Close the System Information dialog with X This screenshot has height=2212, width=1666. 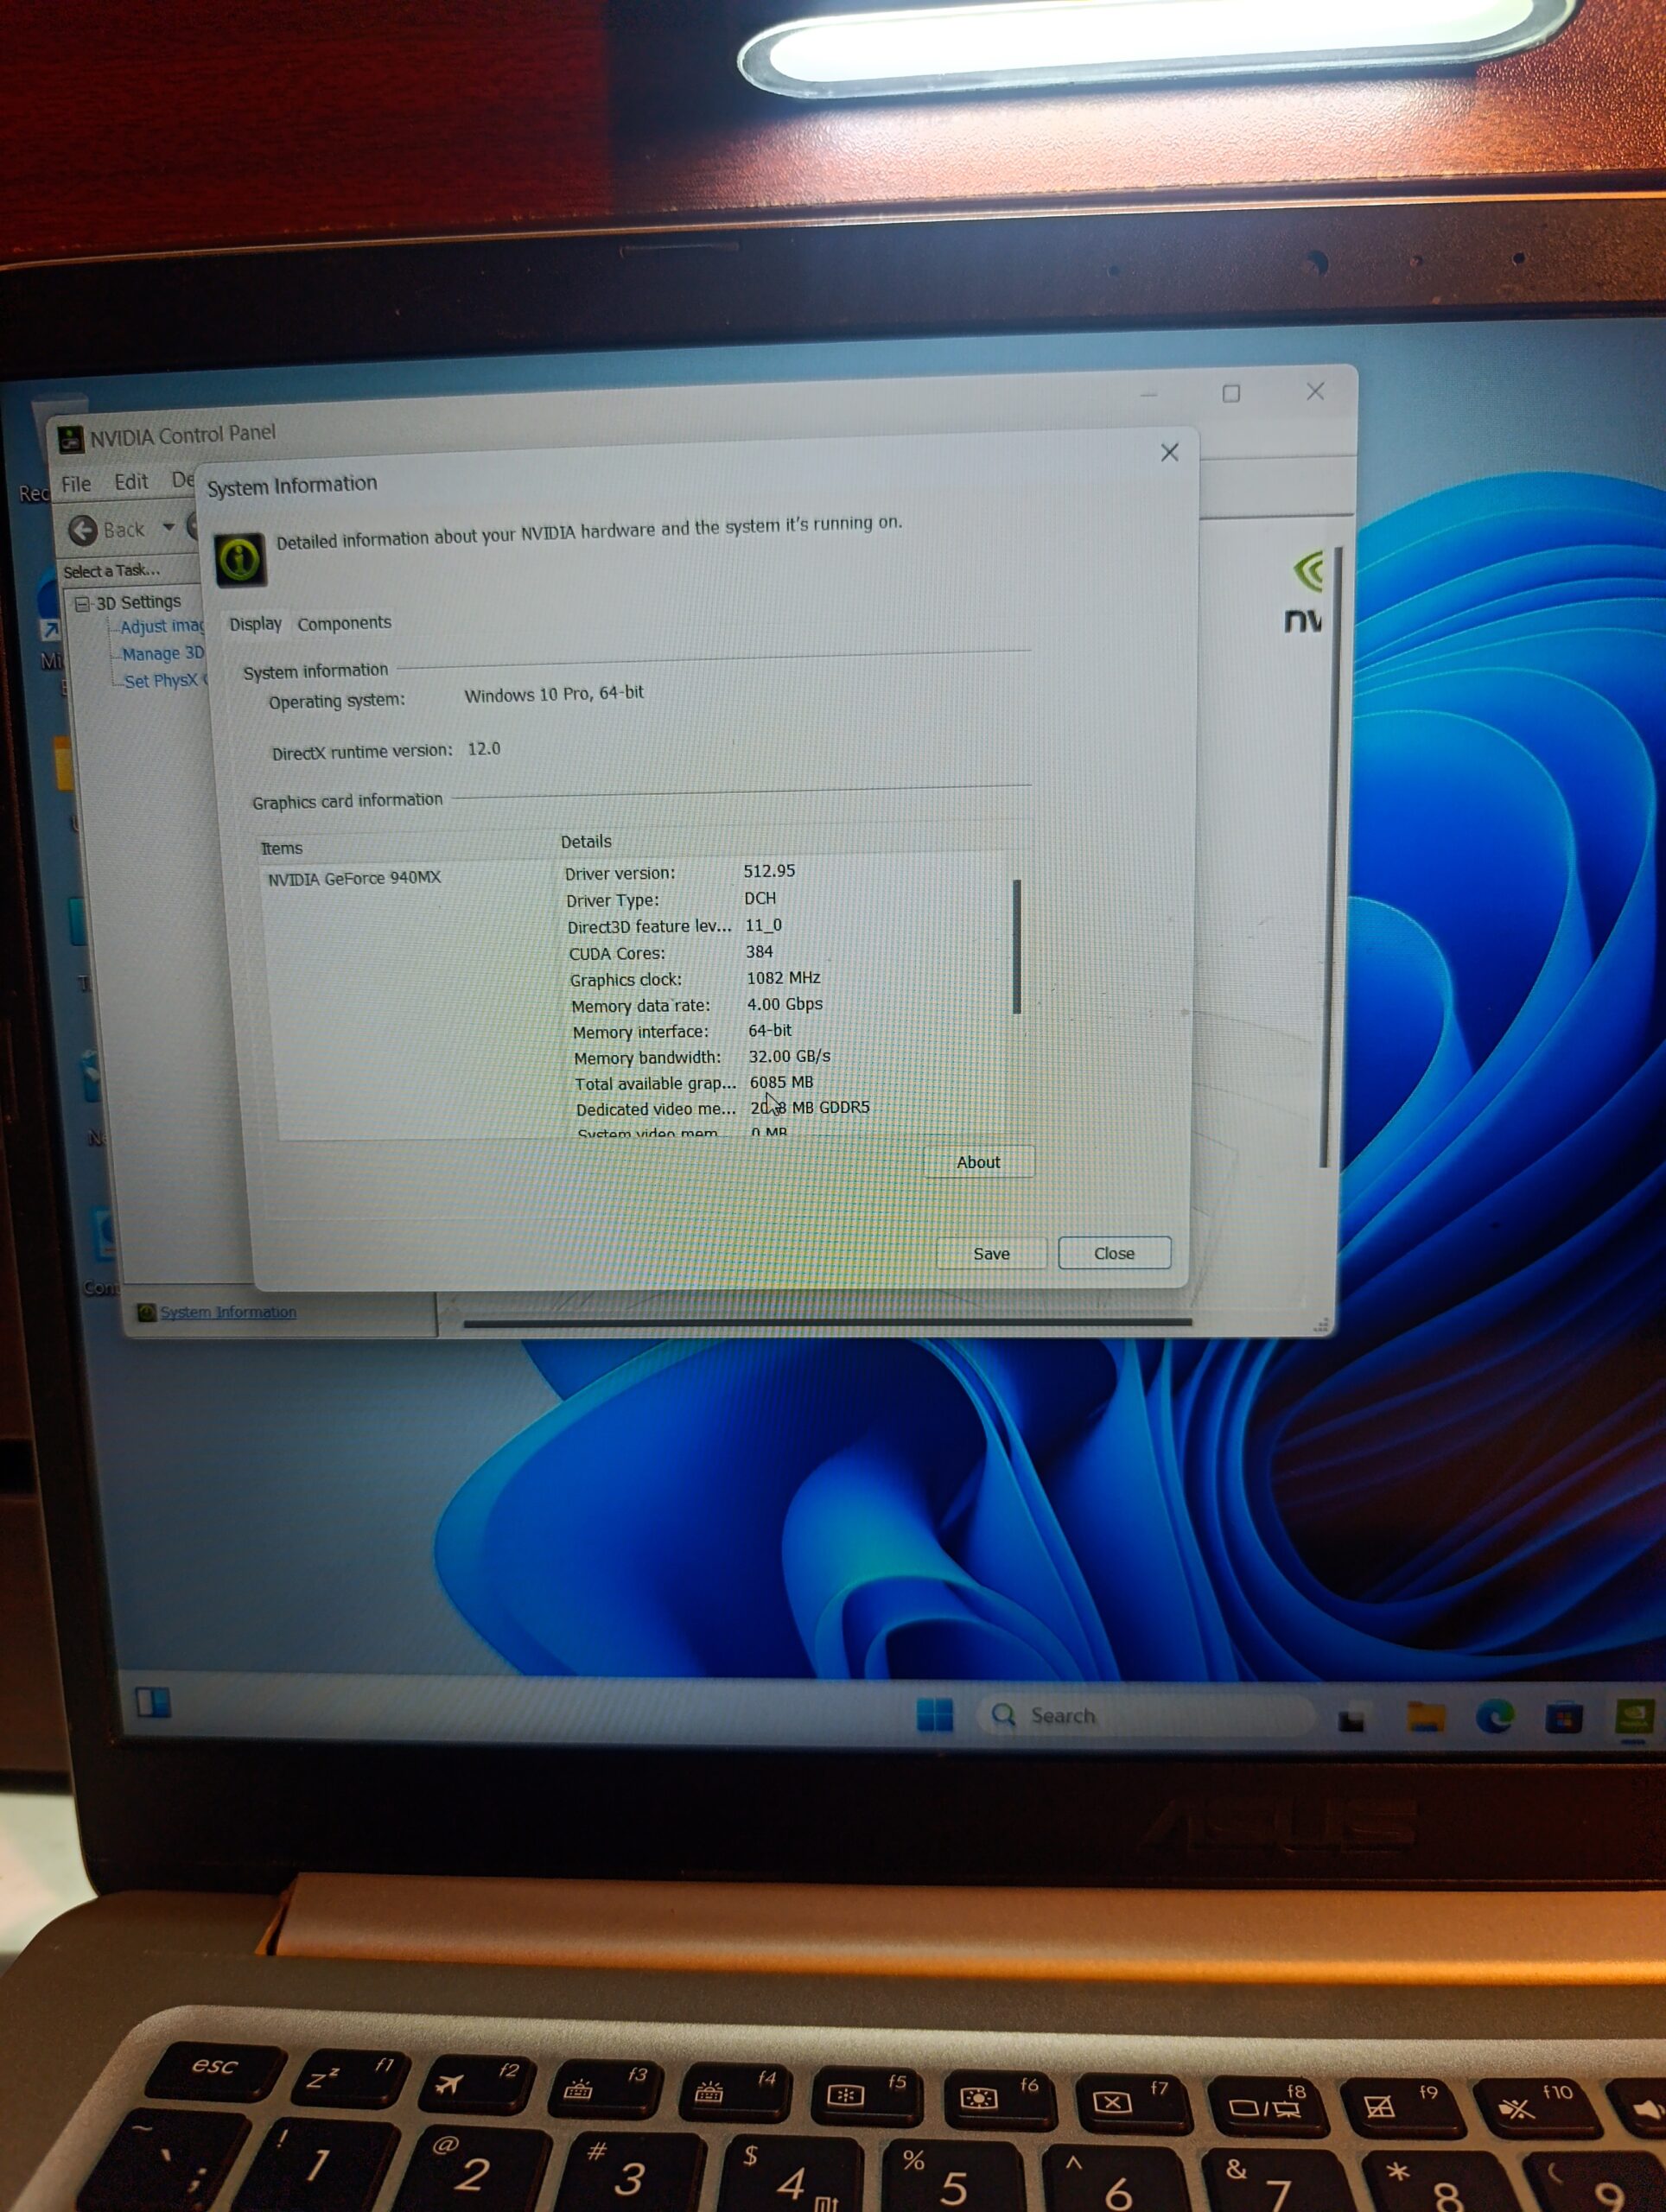coord(1169,452)
